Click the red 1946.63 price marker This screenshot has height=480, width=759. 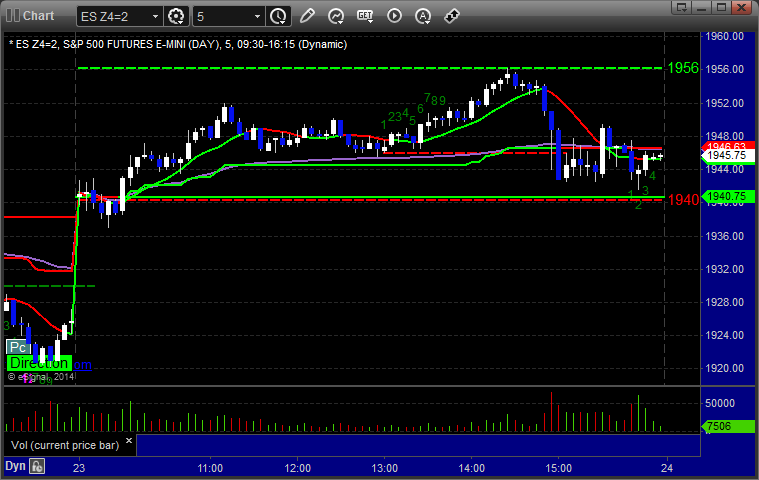(728, 146)
